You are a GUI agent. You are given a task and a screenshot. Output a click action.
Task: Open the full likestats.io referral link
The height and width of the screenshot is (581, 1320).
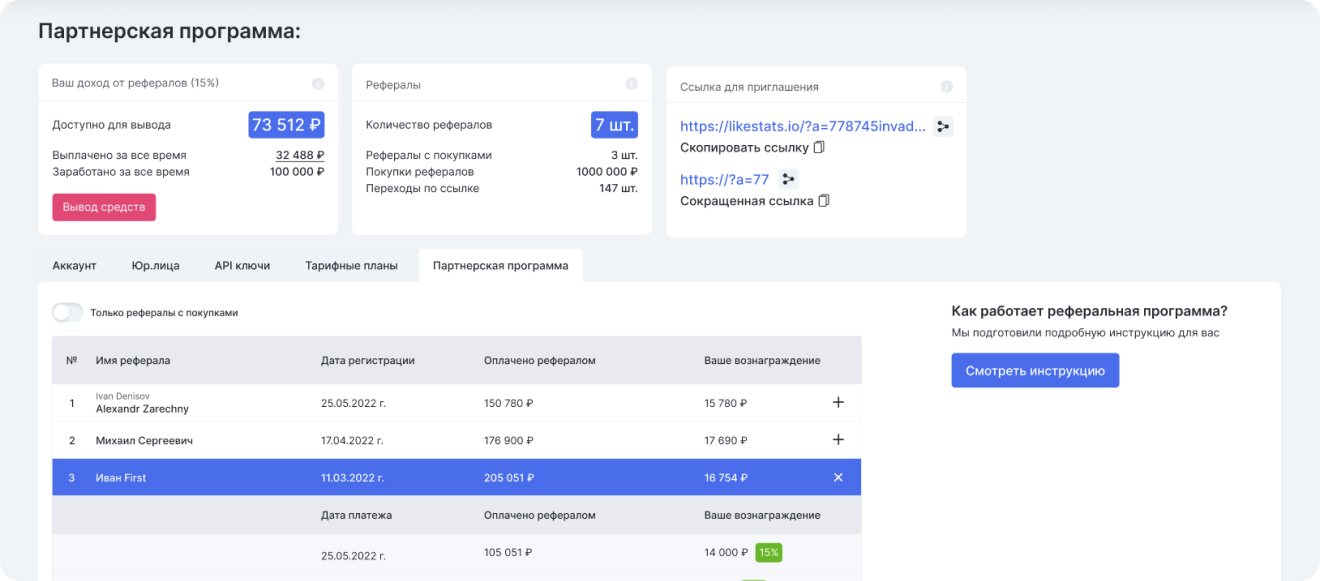click(803, 126)
